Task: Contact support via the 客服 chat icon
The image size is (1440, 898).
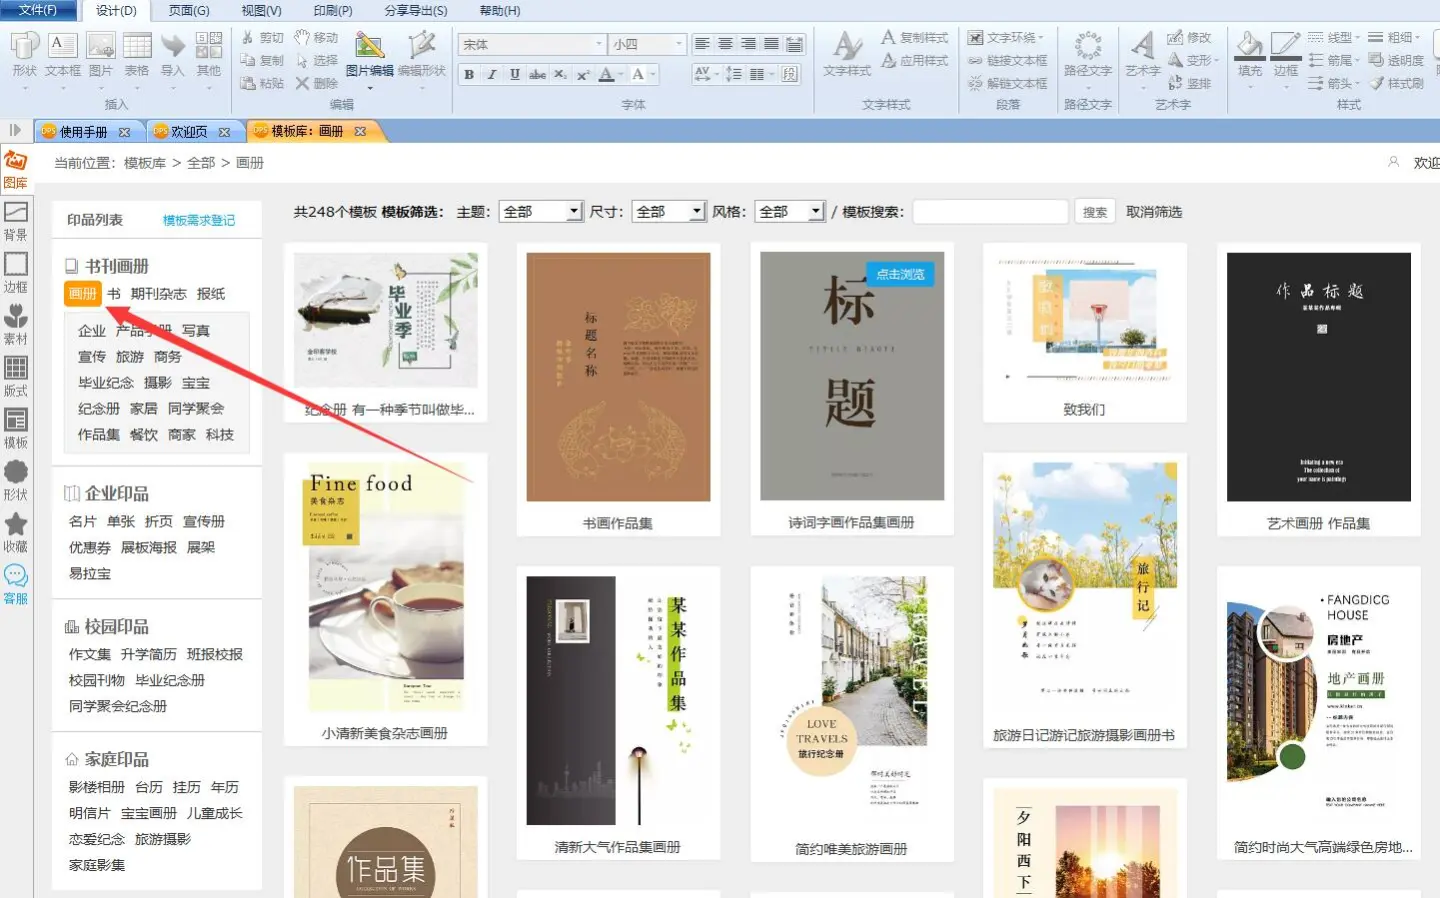Action: pos(16,584)
